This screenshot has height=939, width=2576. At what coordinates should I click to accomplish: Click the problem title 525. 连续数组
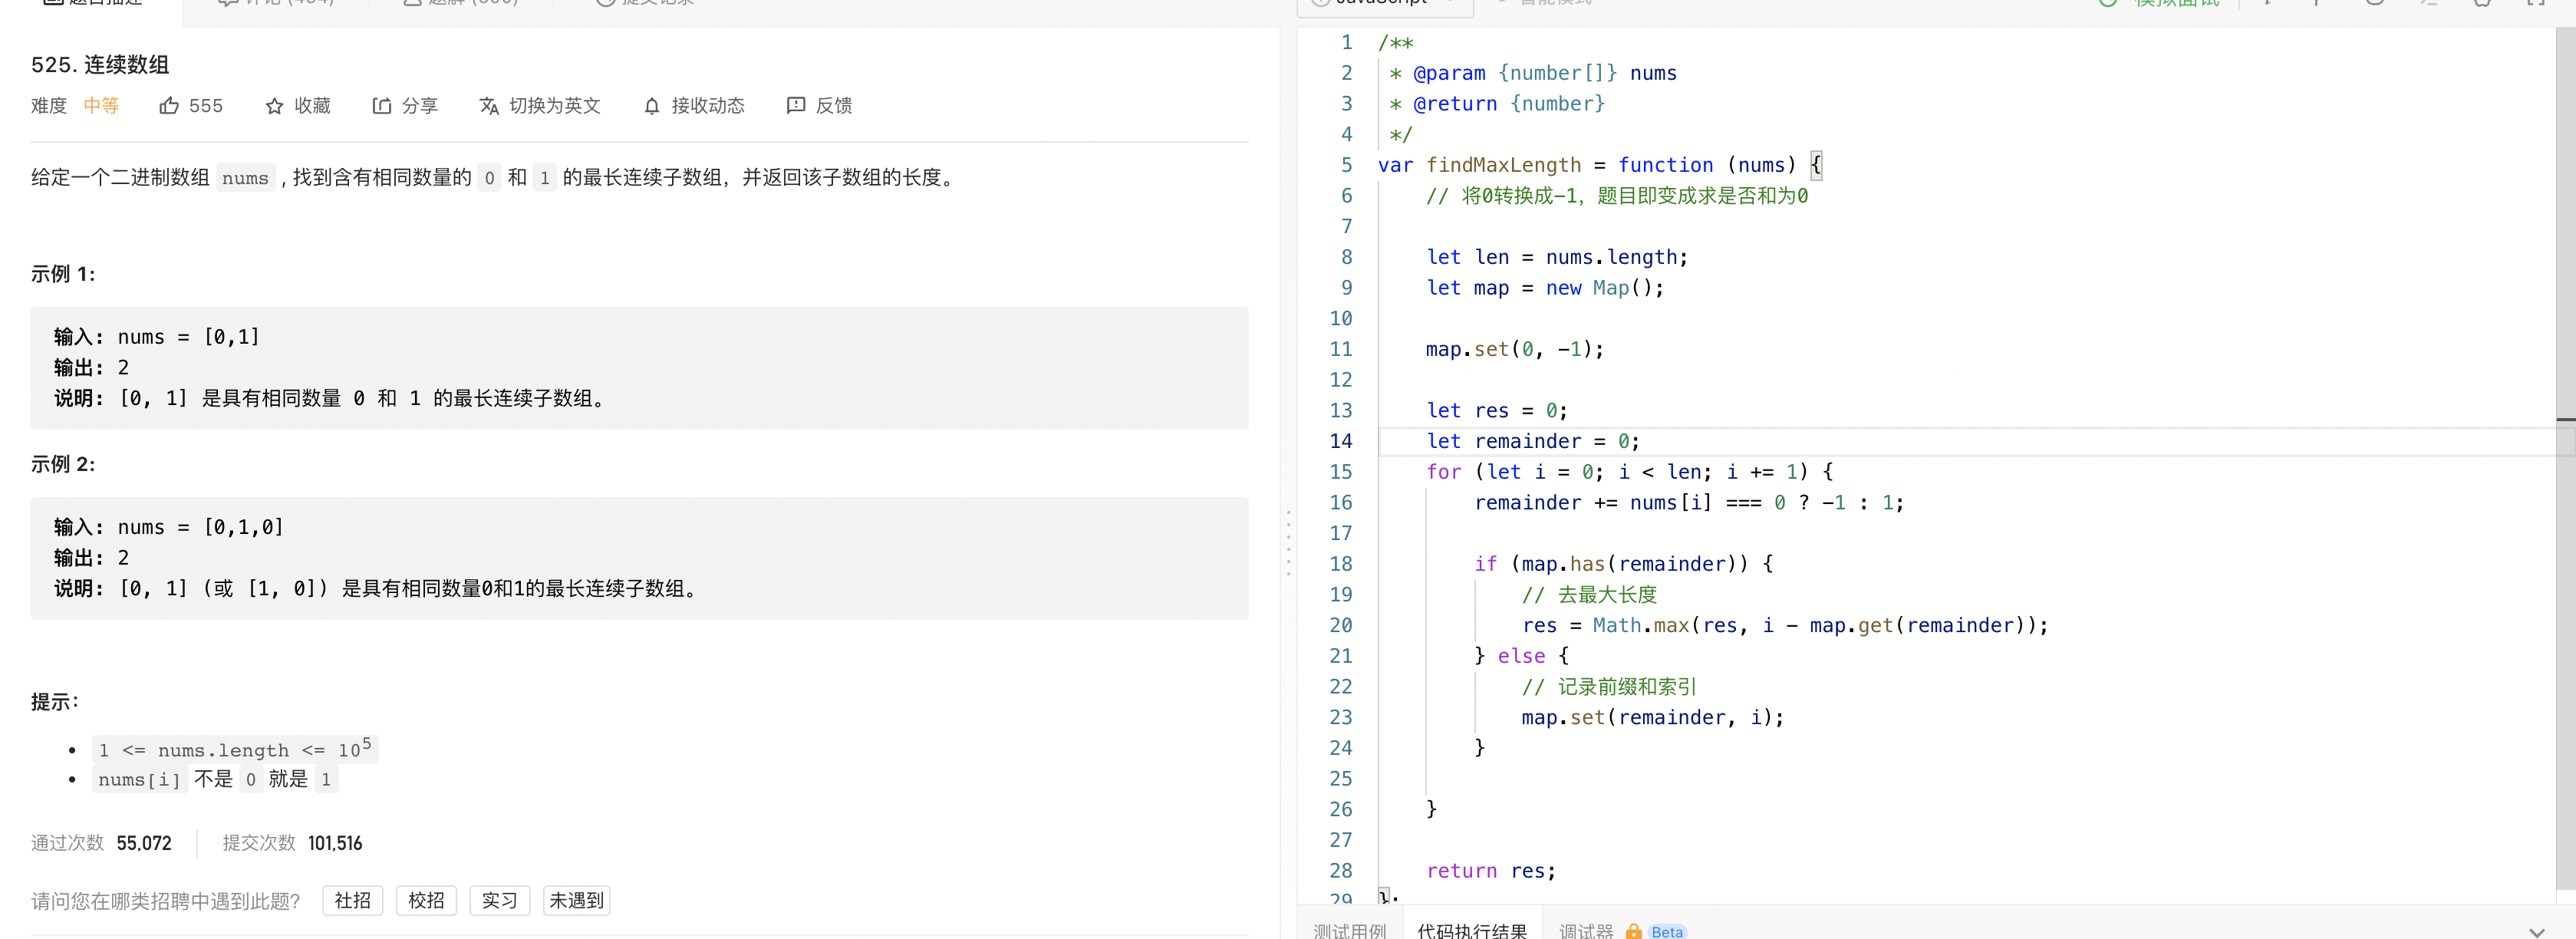(x=100, y=65)
